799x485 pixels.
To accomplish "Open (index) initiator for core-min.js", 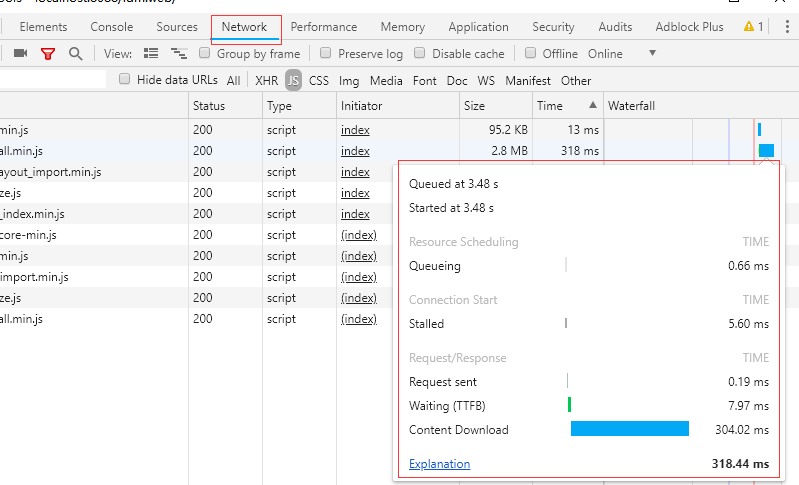I will pos(359,235).
